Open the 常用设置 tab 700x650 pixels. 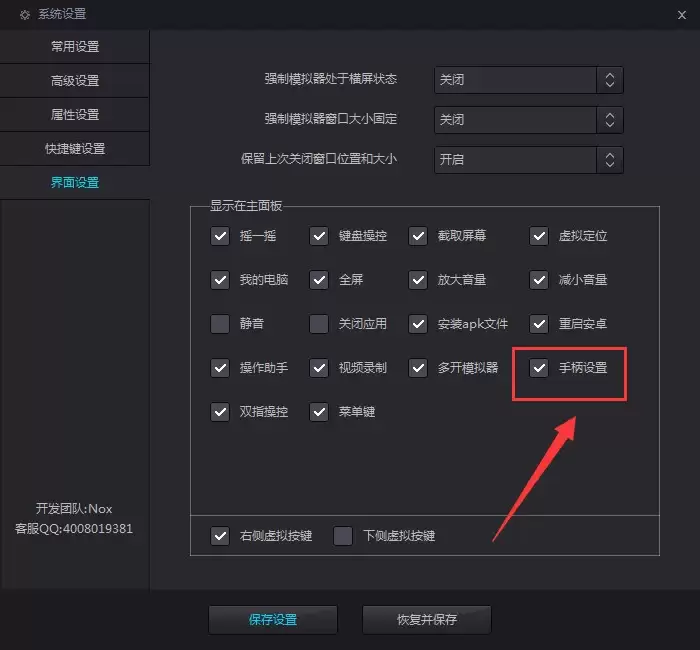(75, 47)
